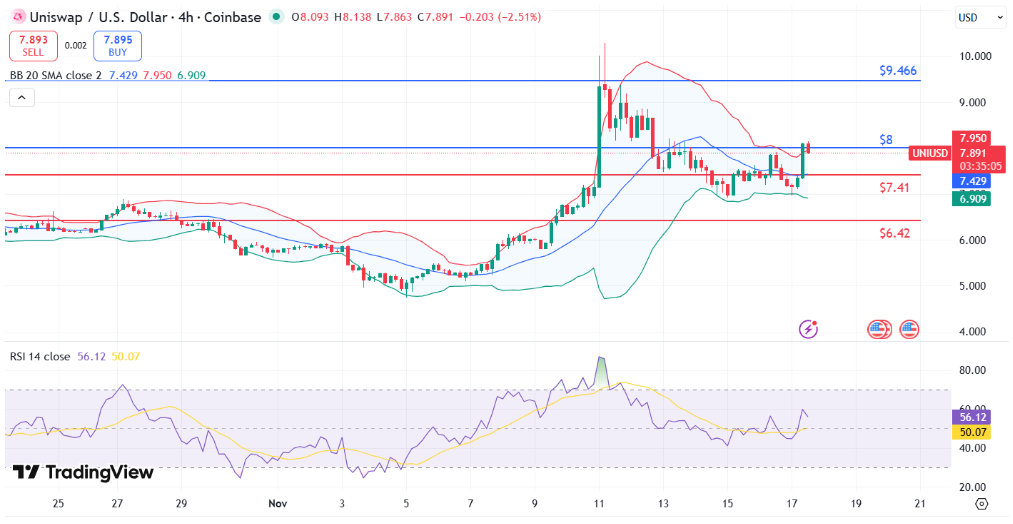Click the red UNIUSD symbol price tag
Viewport: 1013px width, 524px height.
coord(929,153)
